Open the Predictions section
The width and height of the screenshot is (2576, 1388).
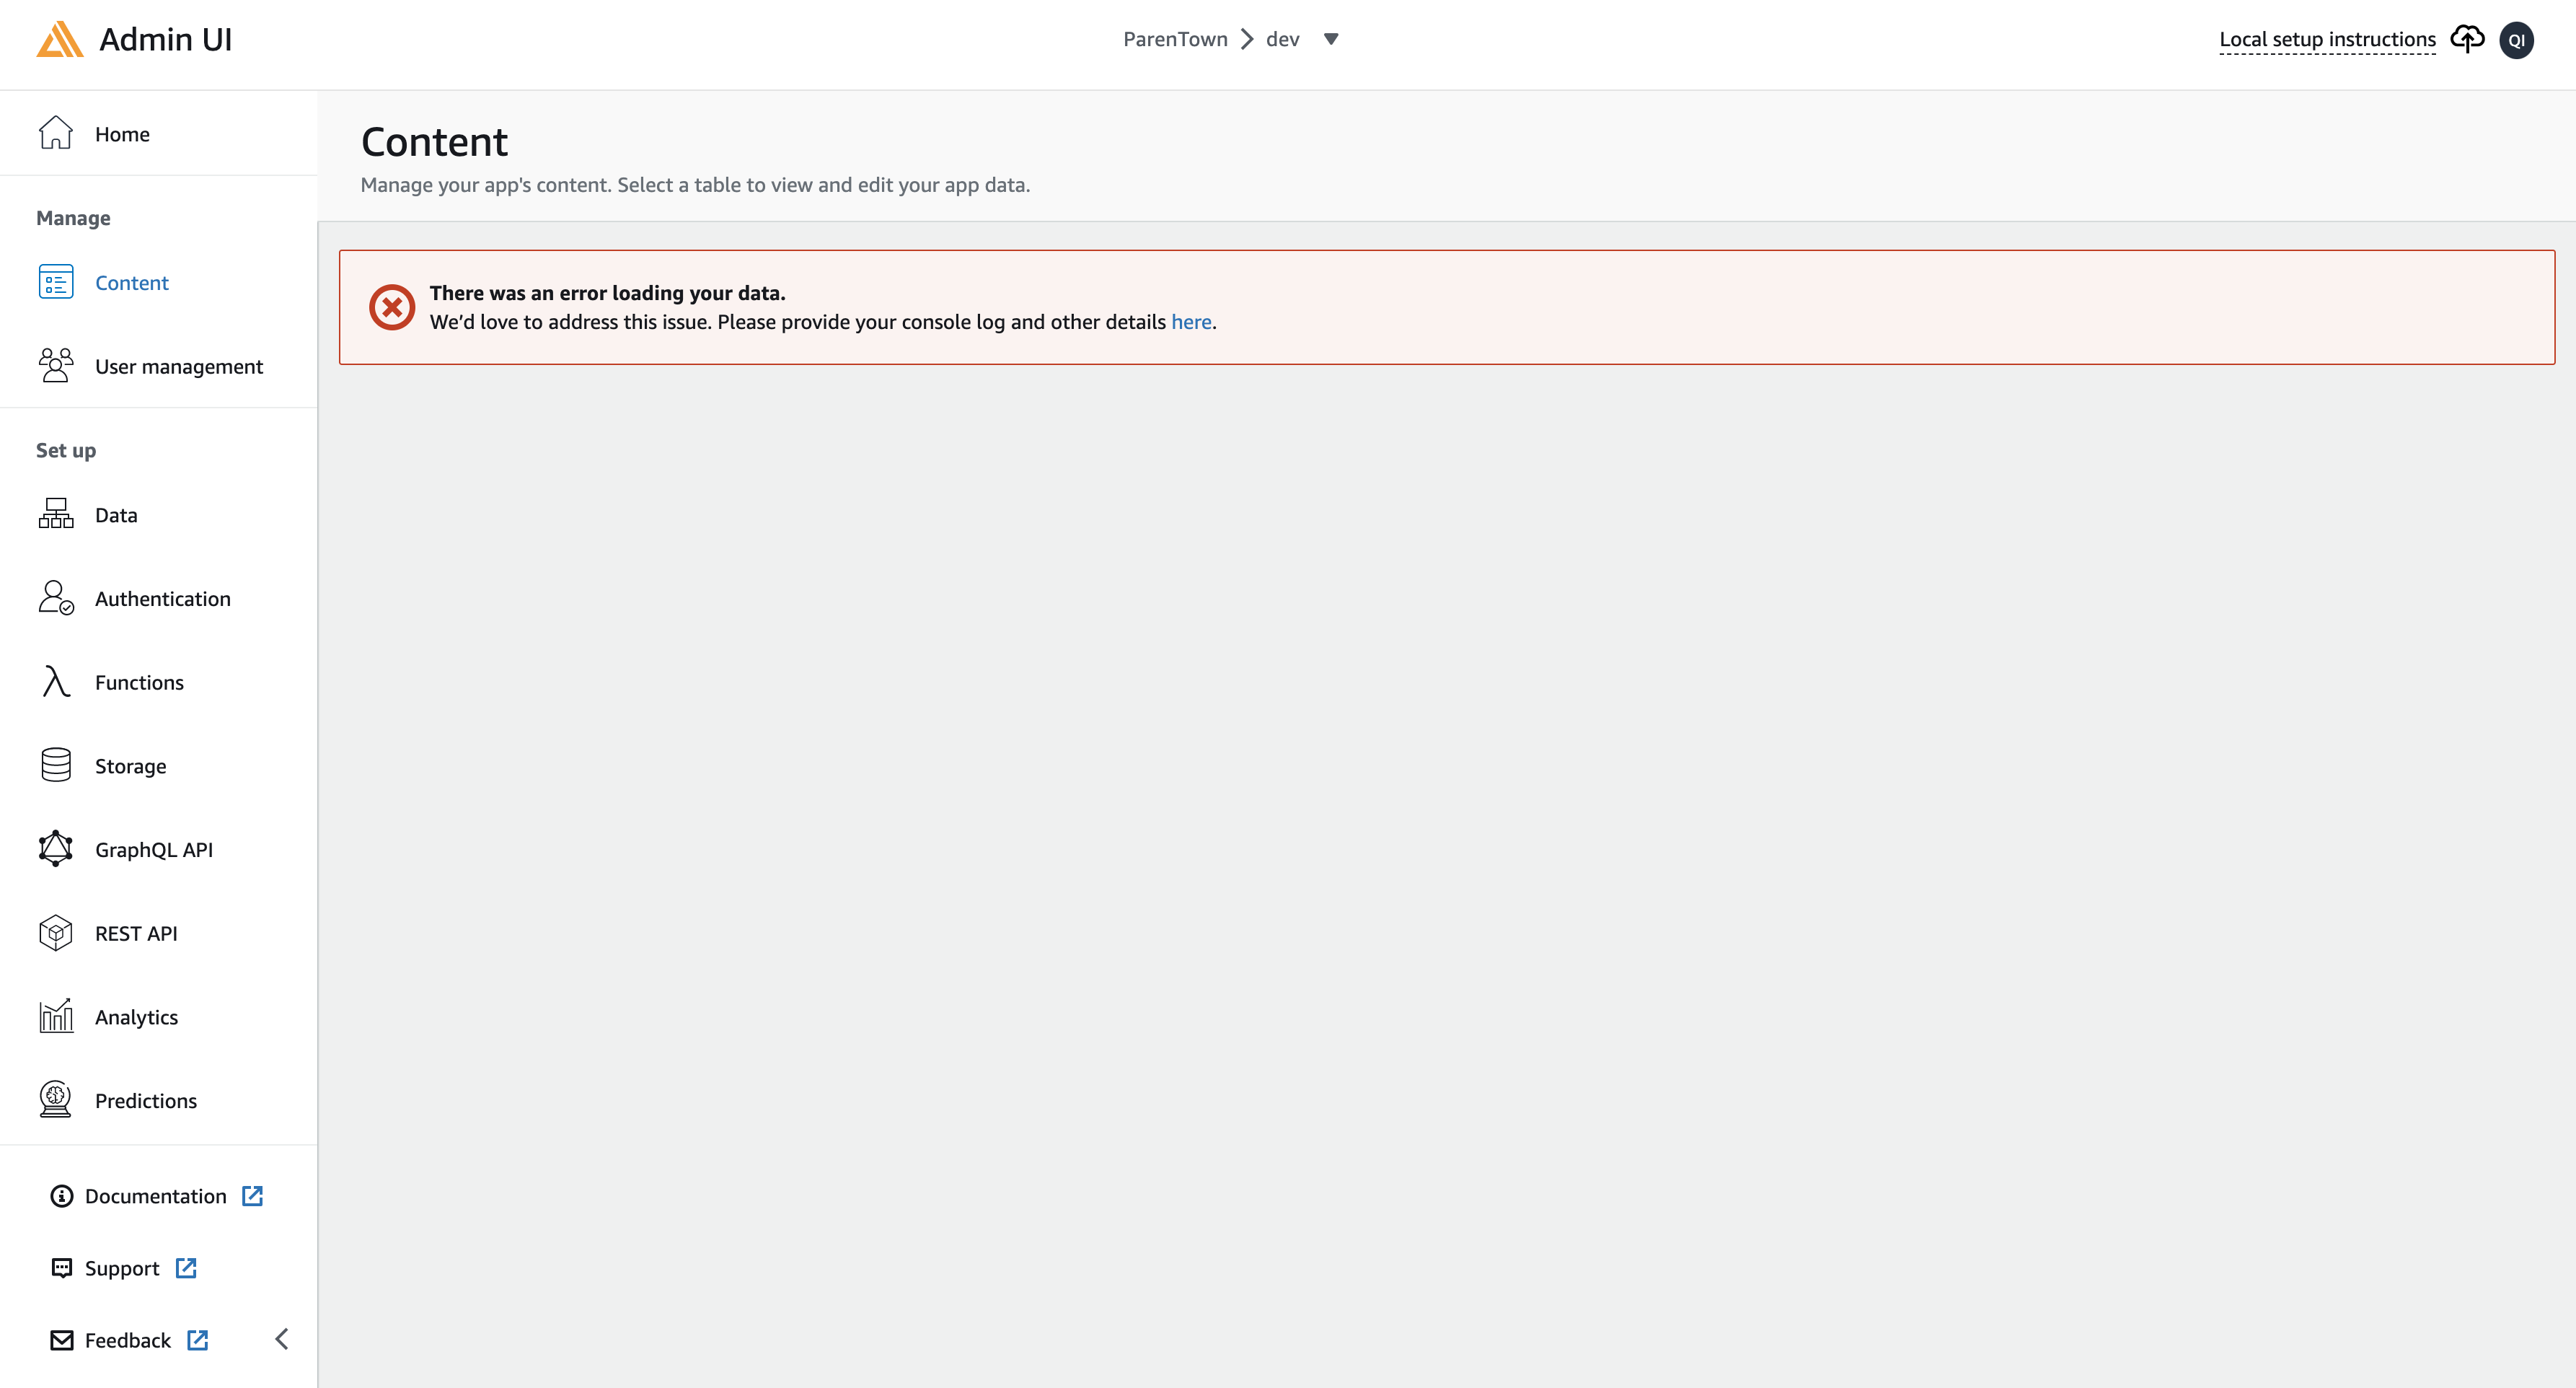[145, 1100]
